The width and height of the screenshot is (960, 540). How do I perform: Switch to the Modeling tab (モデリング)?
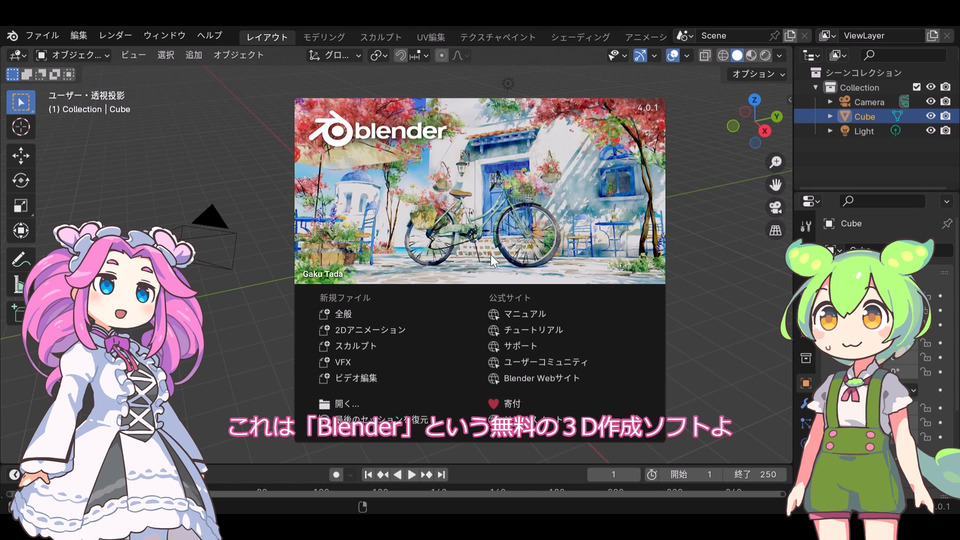[x=324, y=37]
